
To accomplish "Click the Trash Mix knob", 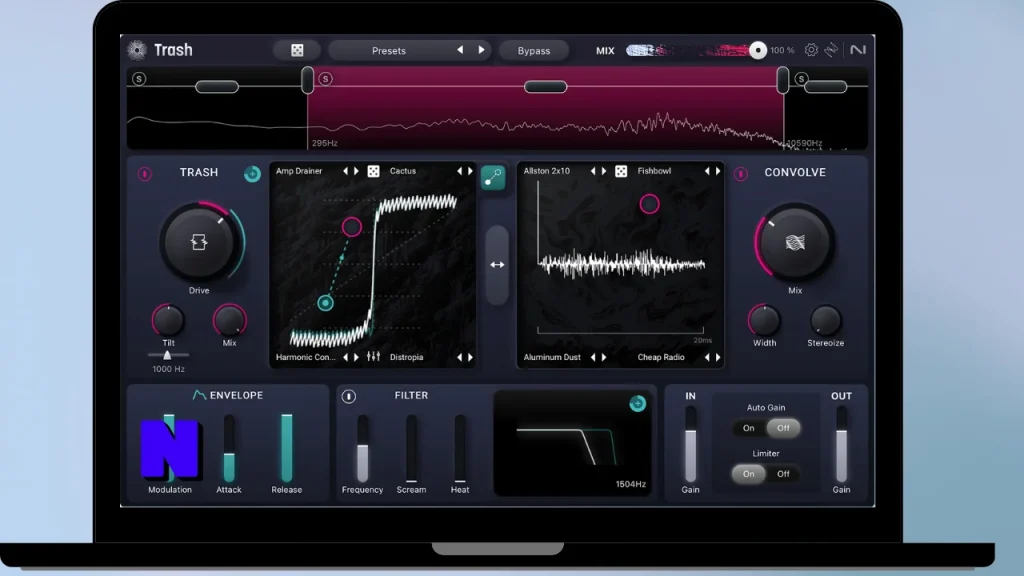I will pyautogui.click(x=229, y=321).
